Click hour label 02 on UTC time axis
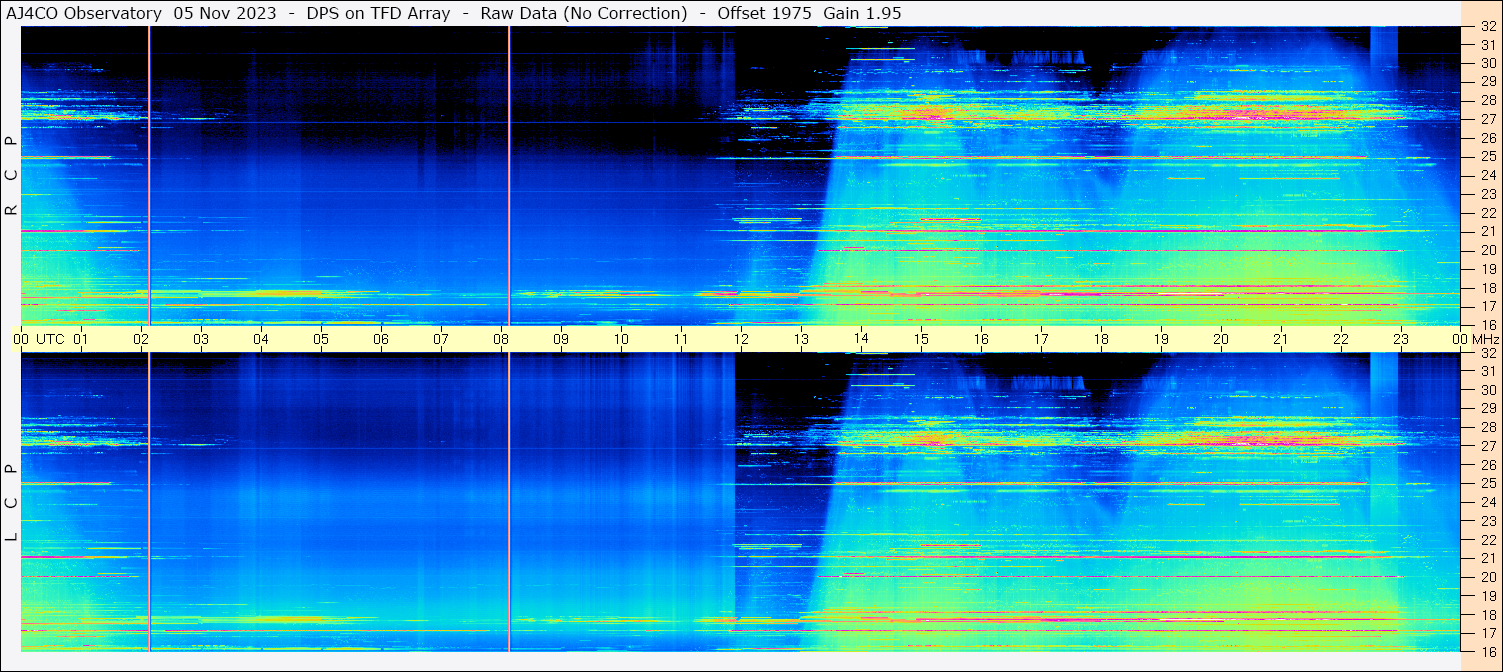Viewport: 1503px width, 672px height. (141, 339)
